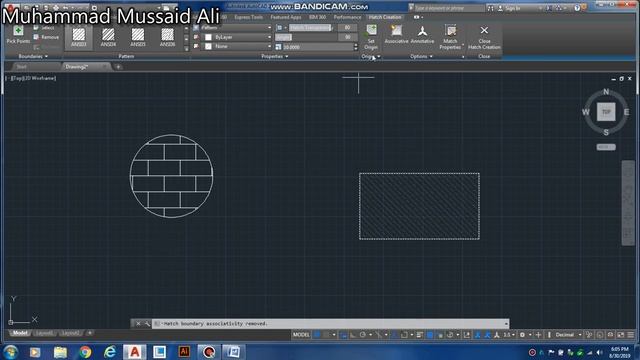Click the command line customize wrench
Image resolution: width=640 pixels, height=360 pixels.
tap(147, 324)
